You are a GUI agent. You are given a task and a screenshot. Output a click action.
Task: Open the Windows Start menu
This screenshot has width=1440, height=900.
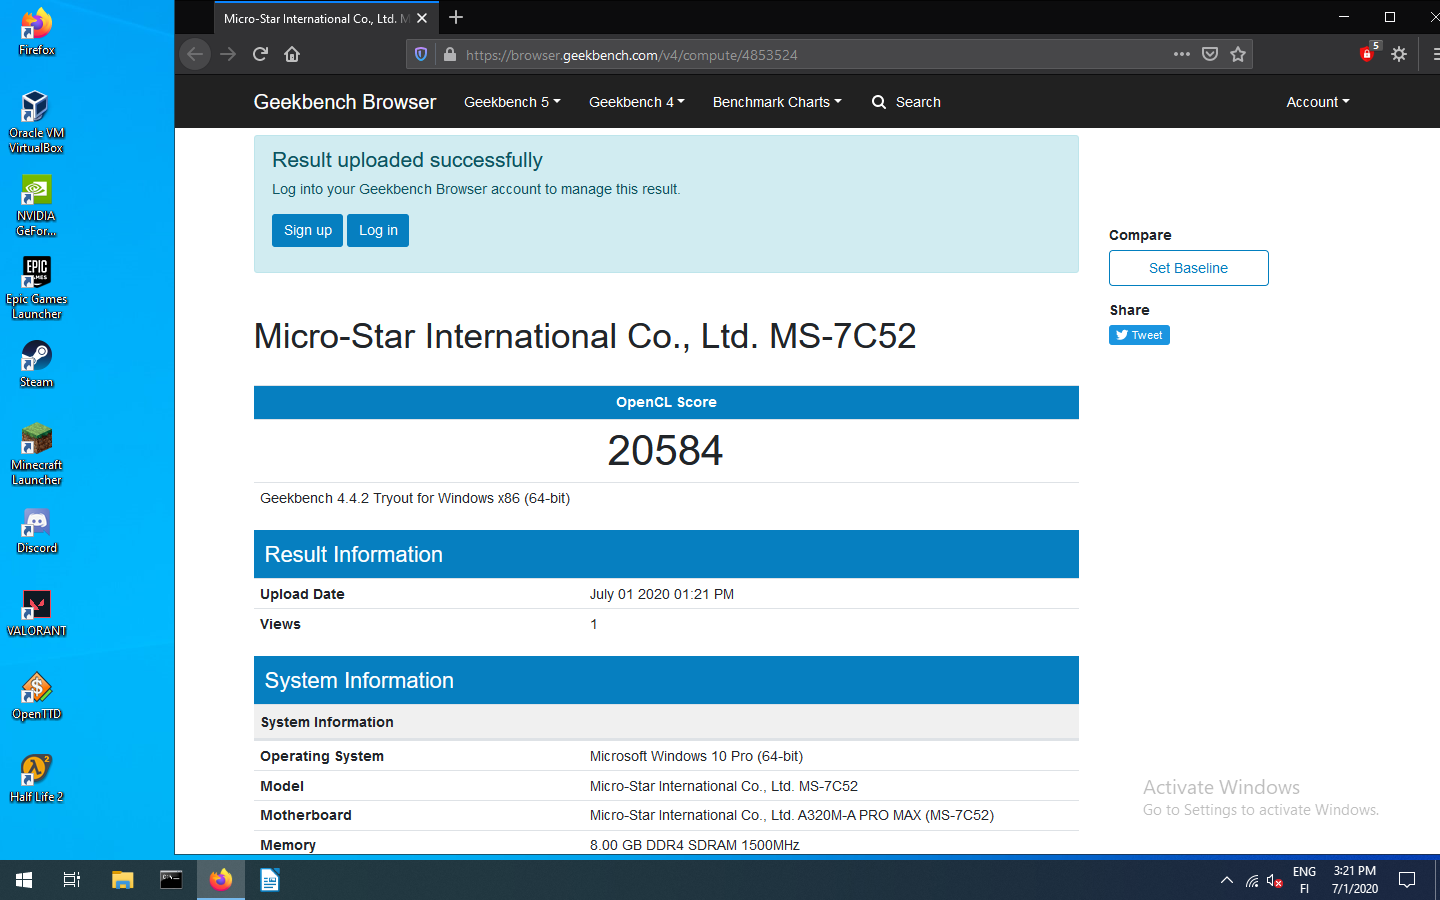coord(24,880)
